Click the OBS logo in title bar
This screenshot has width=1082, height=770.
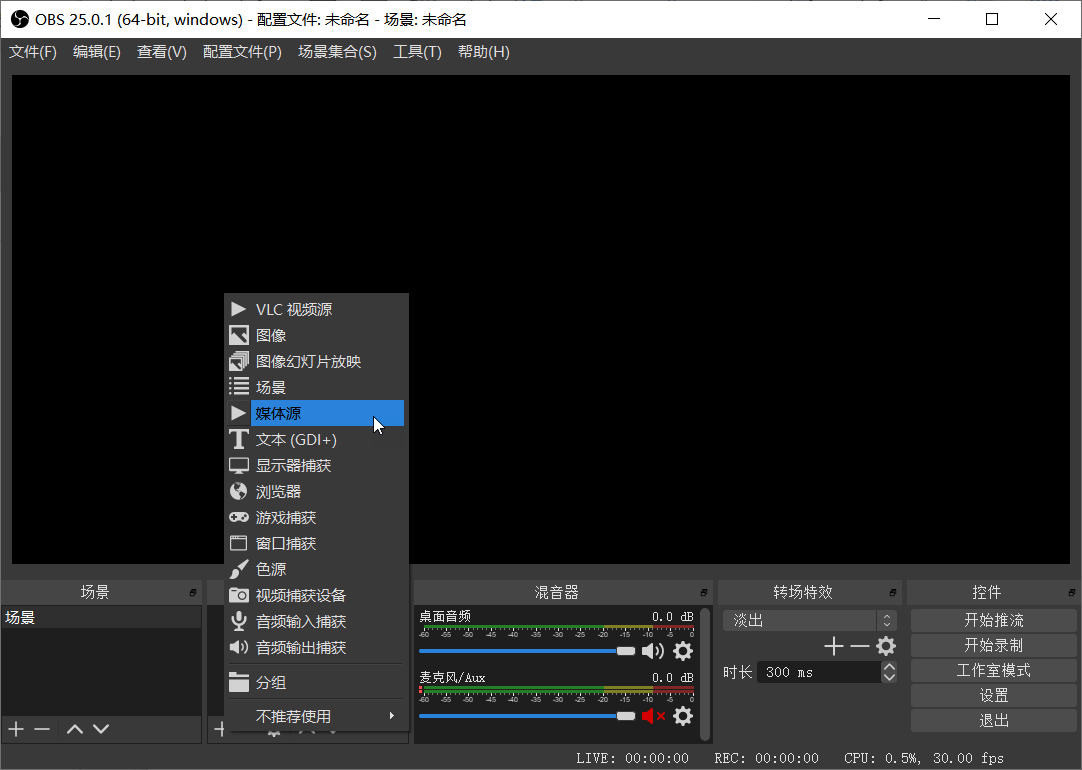(x=20, y=19)
